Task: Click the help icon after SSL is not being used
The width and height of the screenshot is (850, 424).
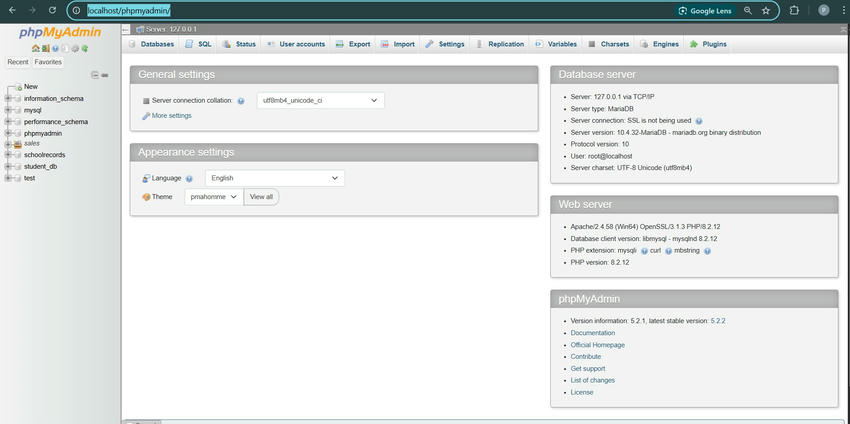Action: [699, 121]
